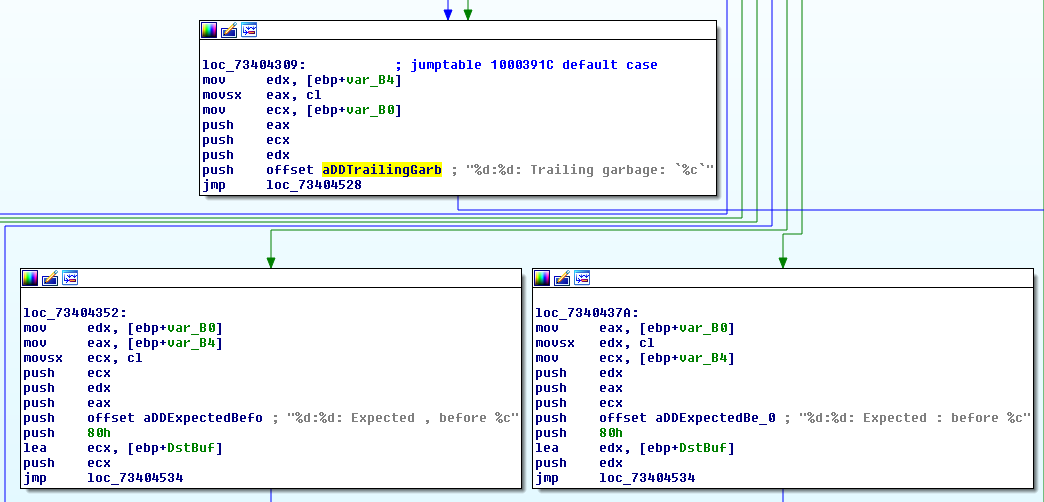Click pencil edit icon in loc_7340437A block header
Image resolution: width=1044 pixels, height=502 pixels.
point(562,278)
